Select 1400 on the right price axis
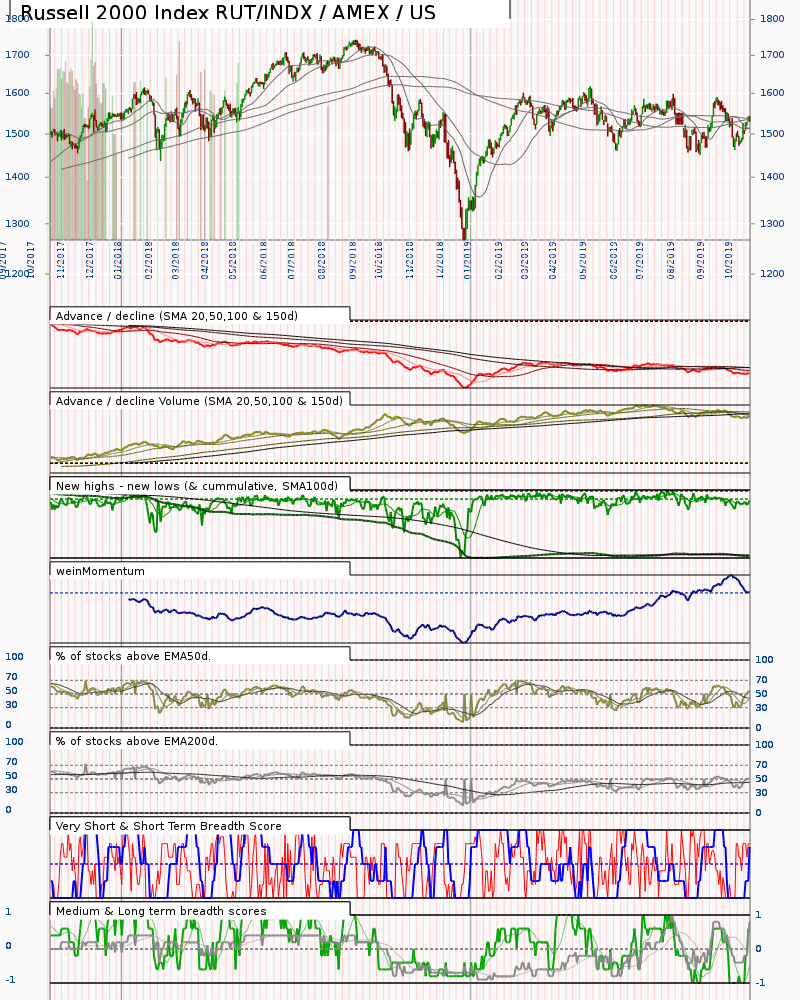This screenshot has height=1000, width=800. point(772,177)
